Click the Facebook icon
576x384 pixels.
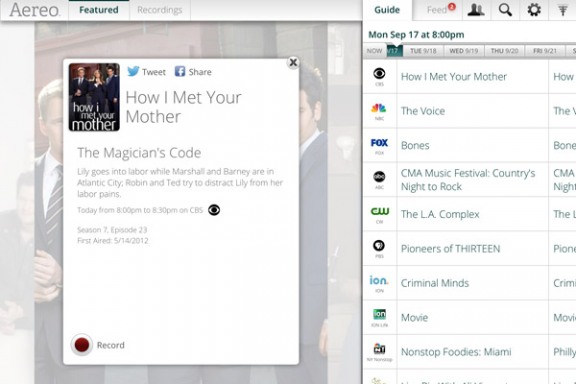tap(180, 71)
